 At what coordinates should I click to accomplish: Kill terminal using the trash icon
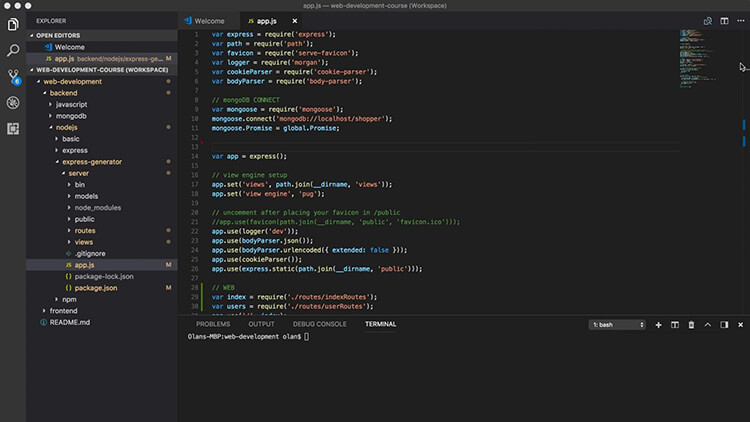691,325
